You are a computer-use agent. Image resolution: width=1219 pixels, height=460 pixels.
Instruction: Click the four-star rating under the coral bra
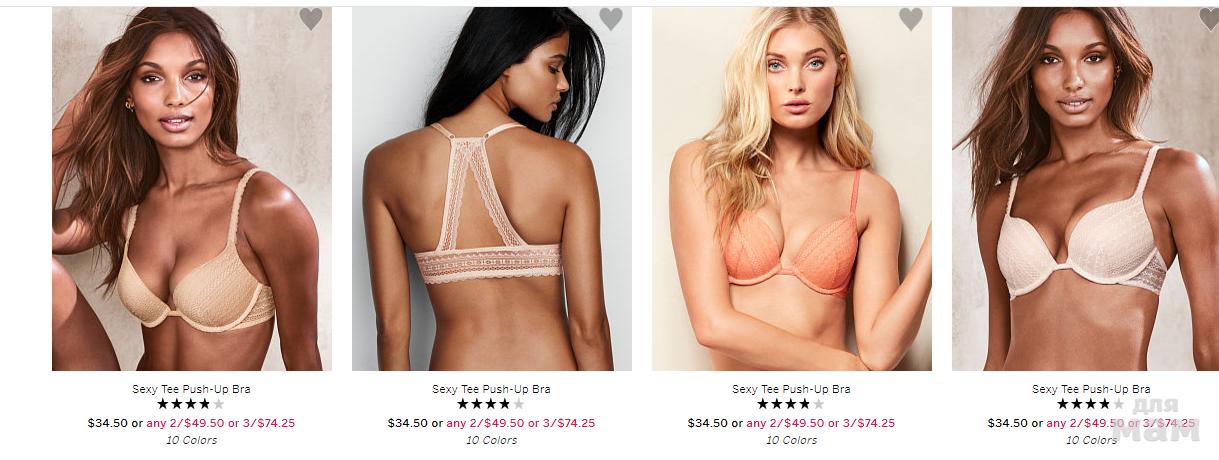coord(791,404)
